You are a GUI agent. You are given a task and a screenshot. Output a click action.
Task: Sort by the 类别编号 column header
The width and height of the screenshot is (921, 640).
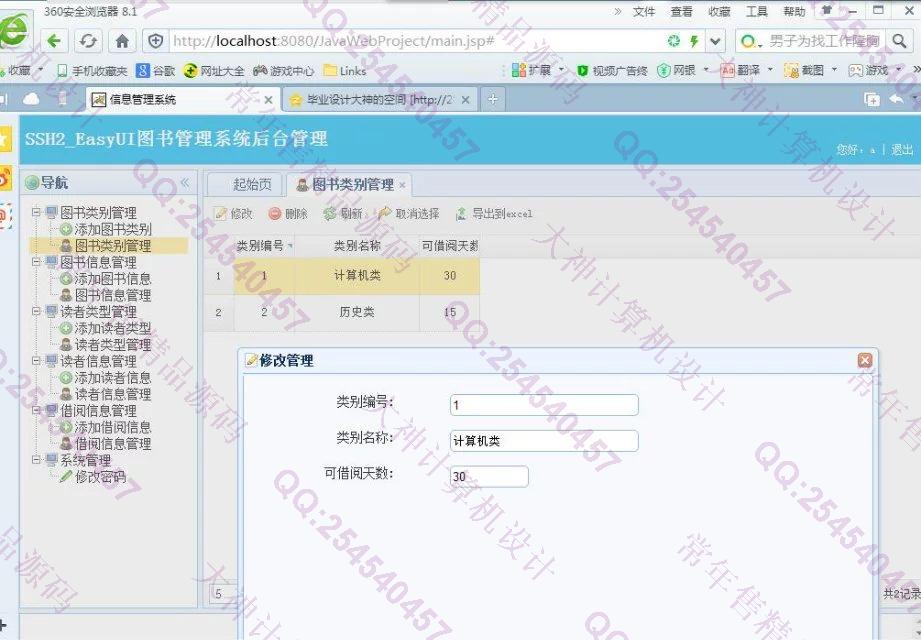[x=264, y=246]
